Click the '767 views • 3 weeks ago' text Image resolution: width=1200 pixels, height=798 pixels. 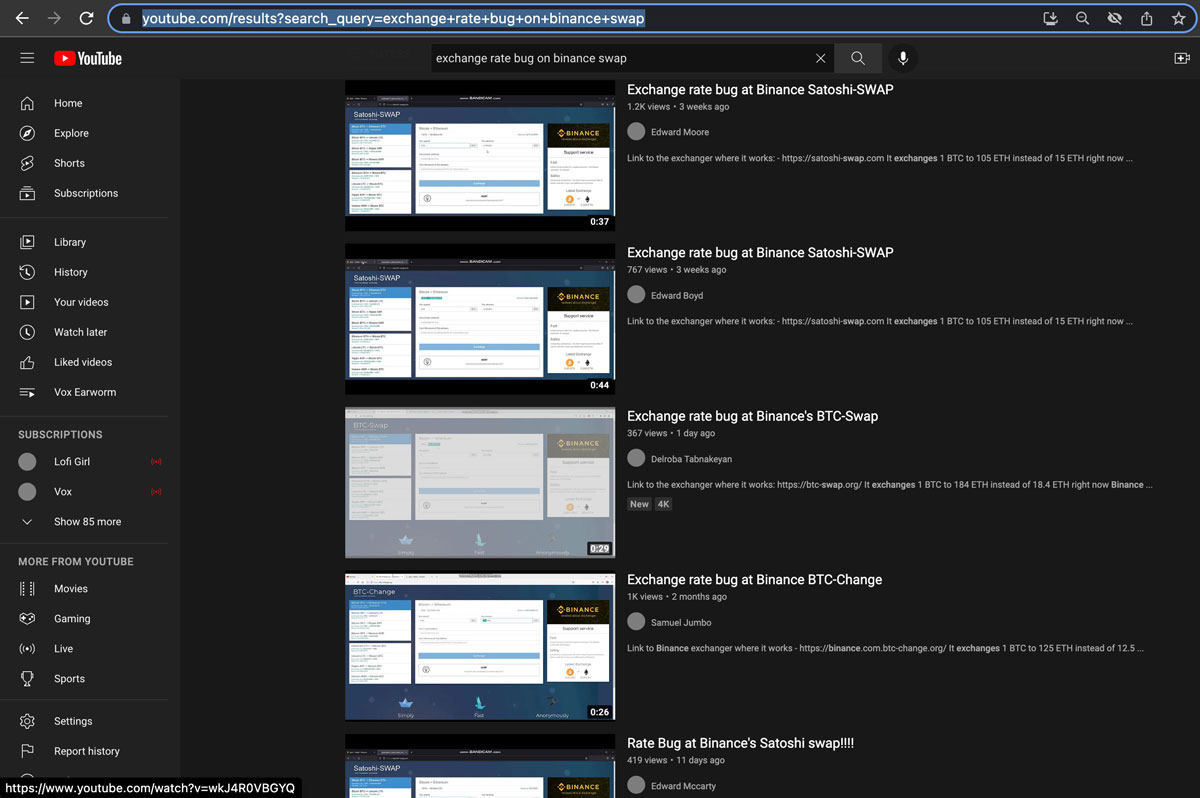(677, 270)
